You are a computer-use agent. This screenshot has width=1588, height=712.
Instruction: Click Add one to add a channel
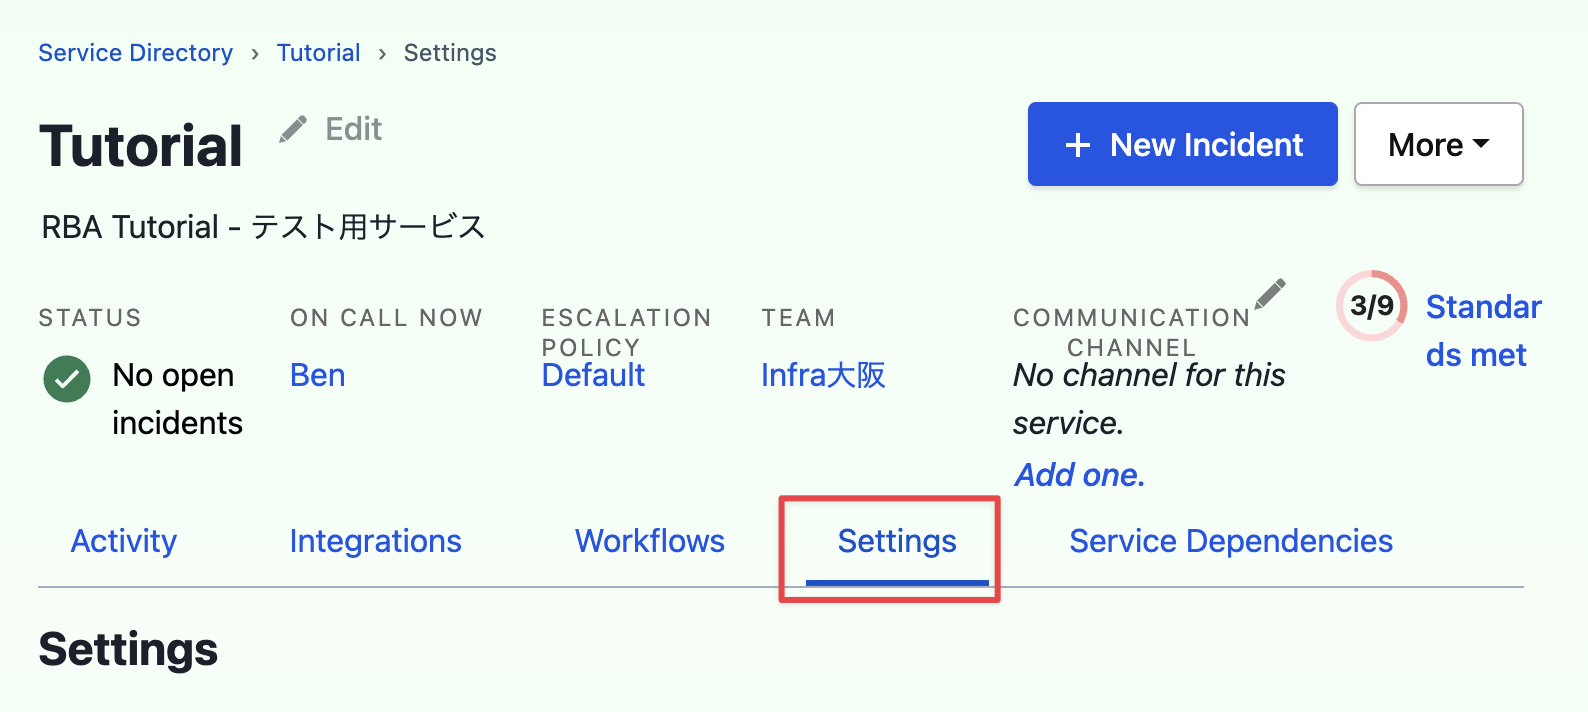(x=1079, y=474)
